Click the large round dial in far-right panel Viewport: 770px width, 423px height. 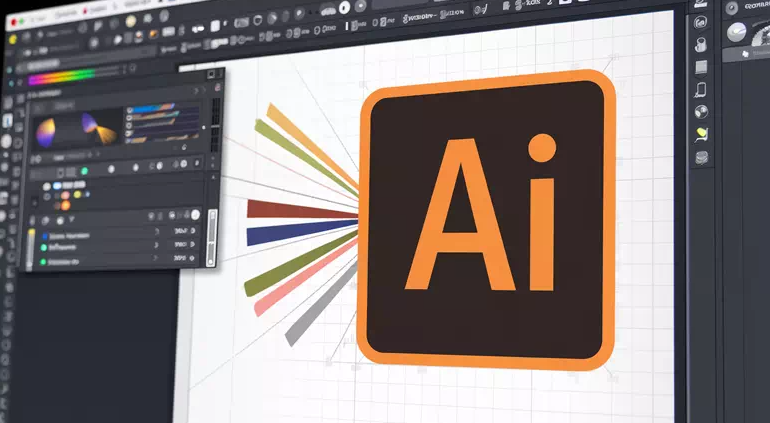tap(737, 32)
